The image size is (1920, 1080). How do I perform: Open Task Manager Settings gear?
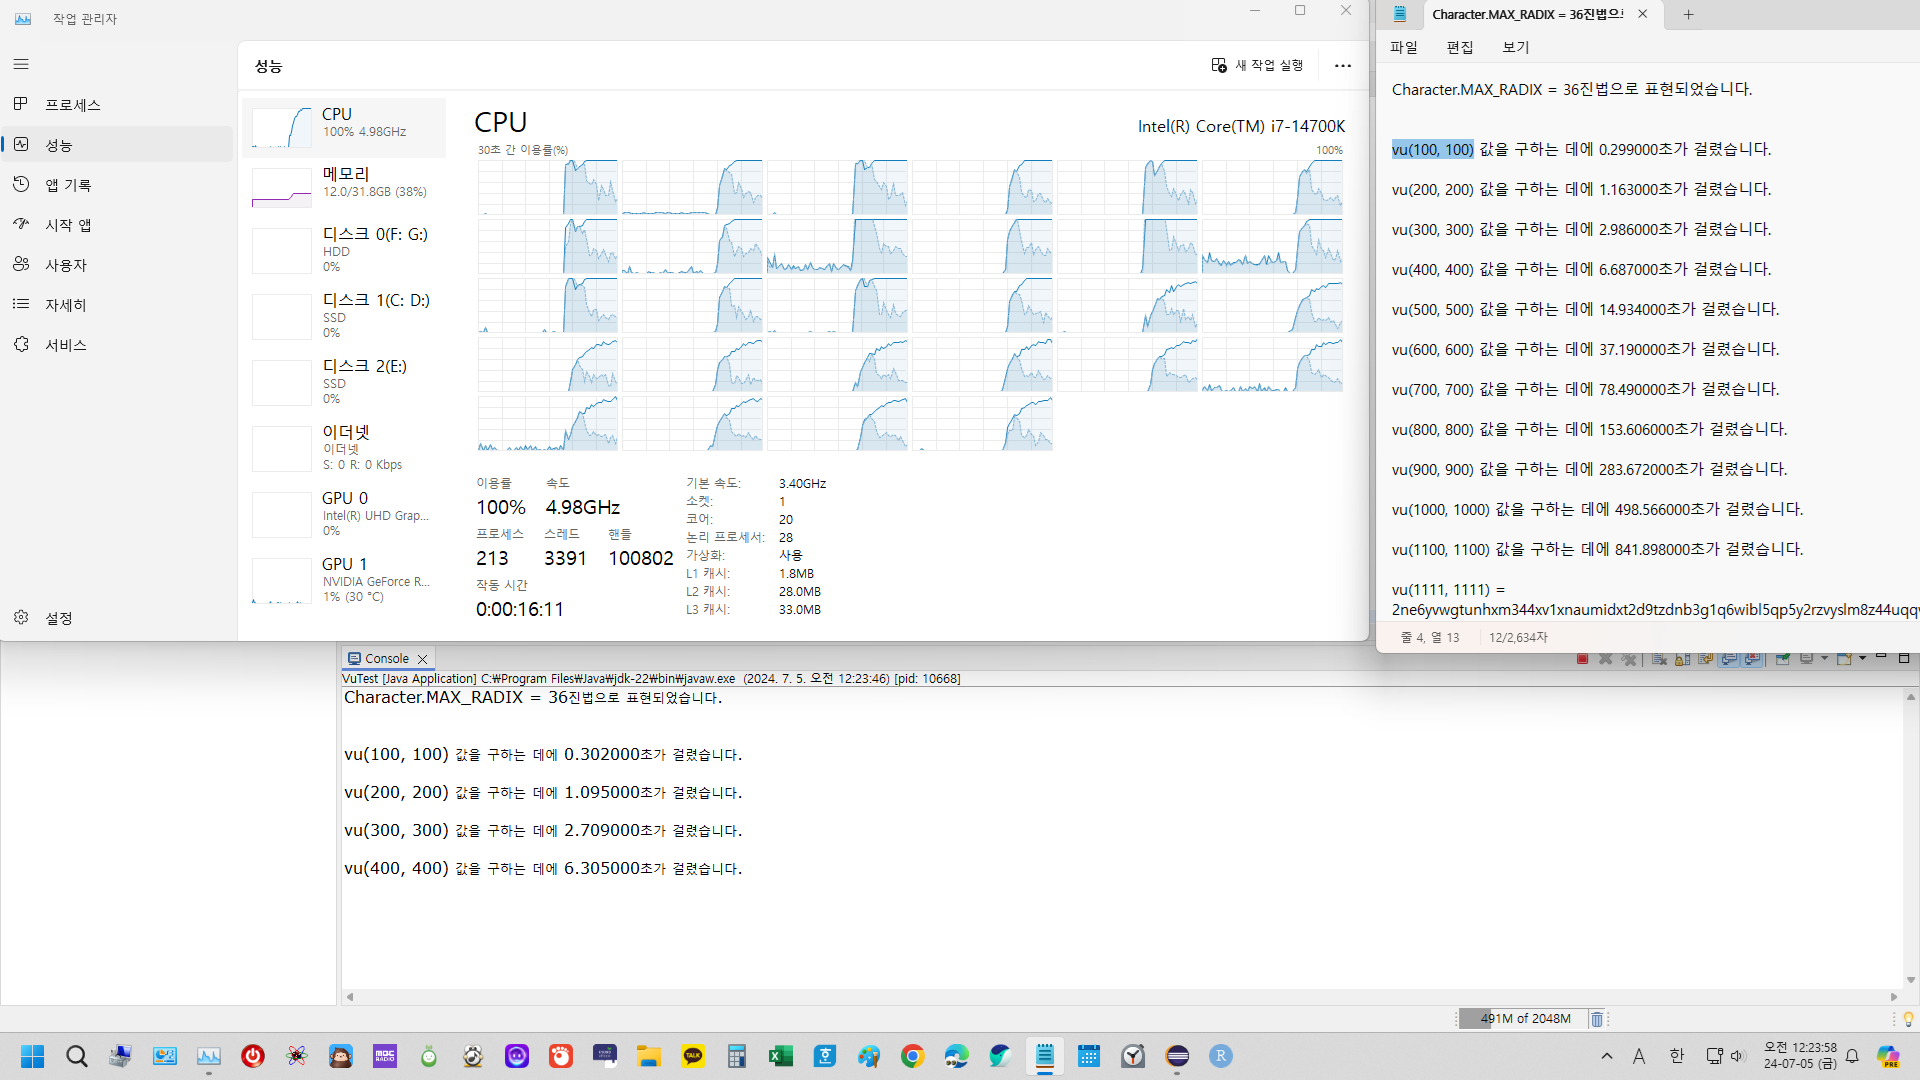coord(21,618)
